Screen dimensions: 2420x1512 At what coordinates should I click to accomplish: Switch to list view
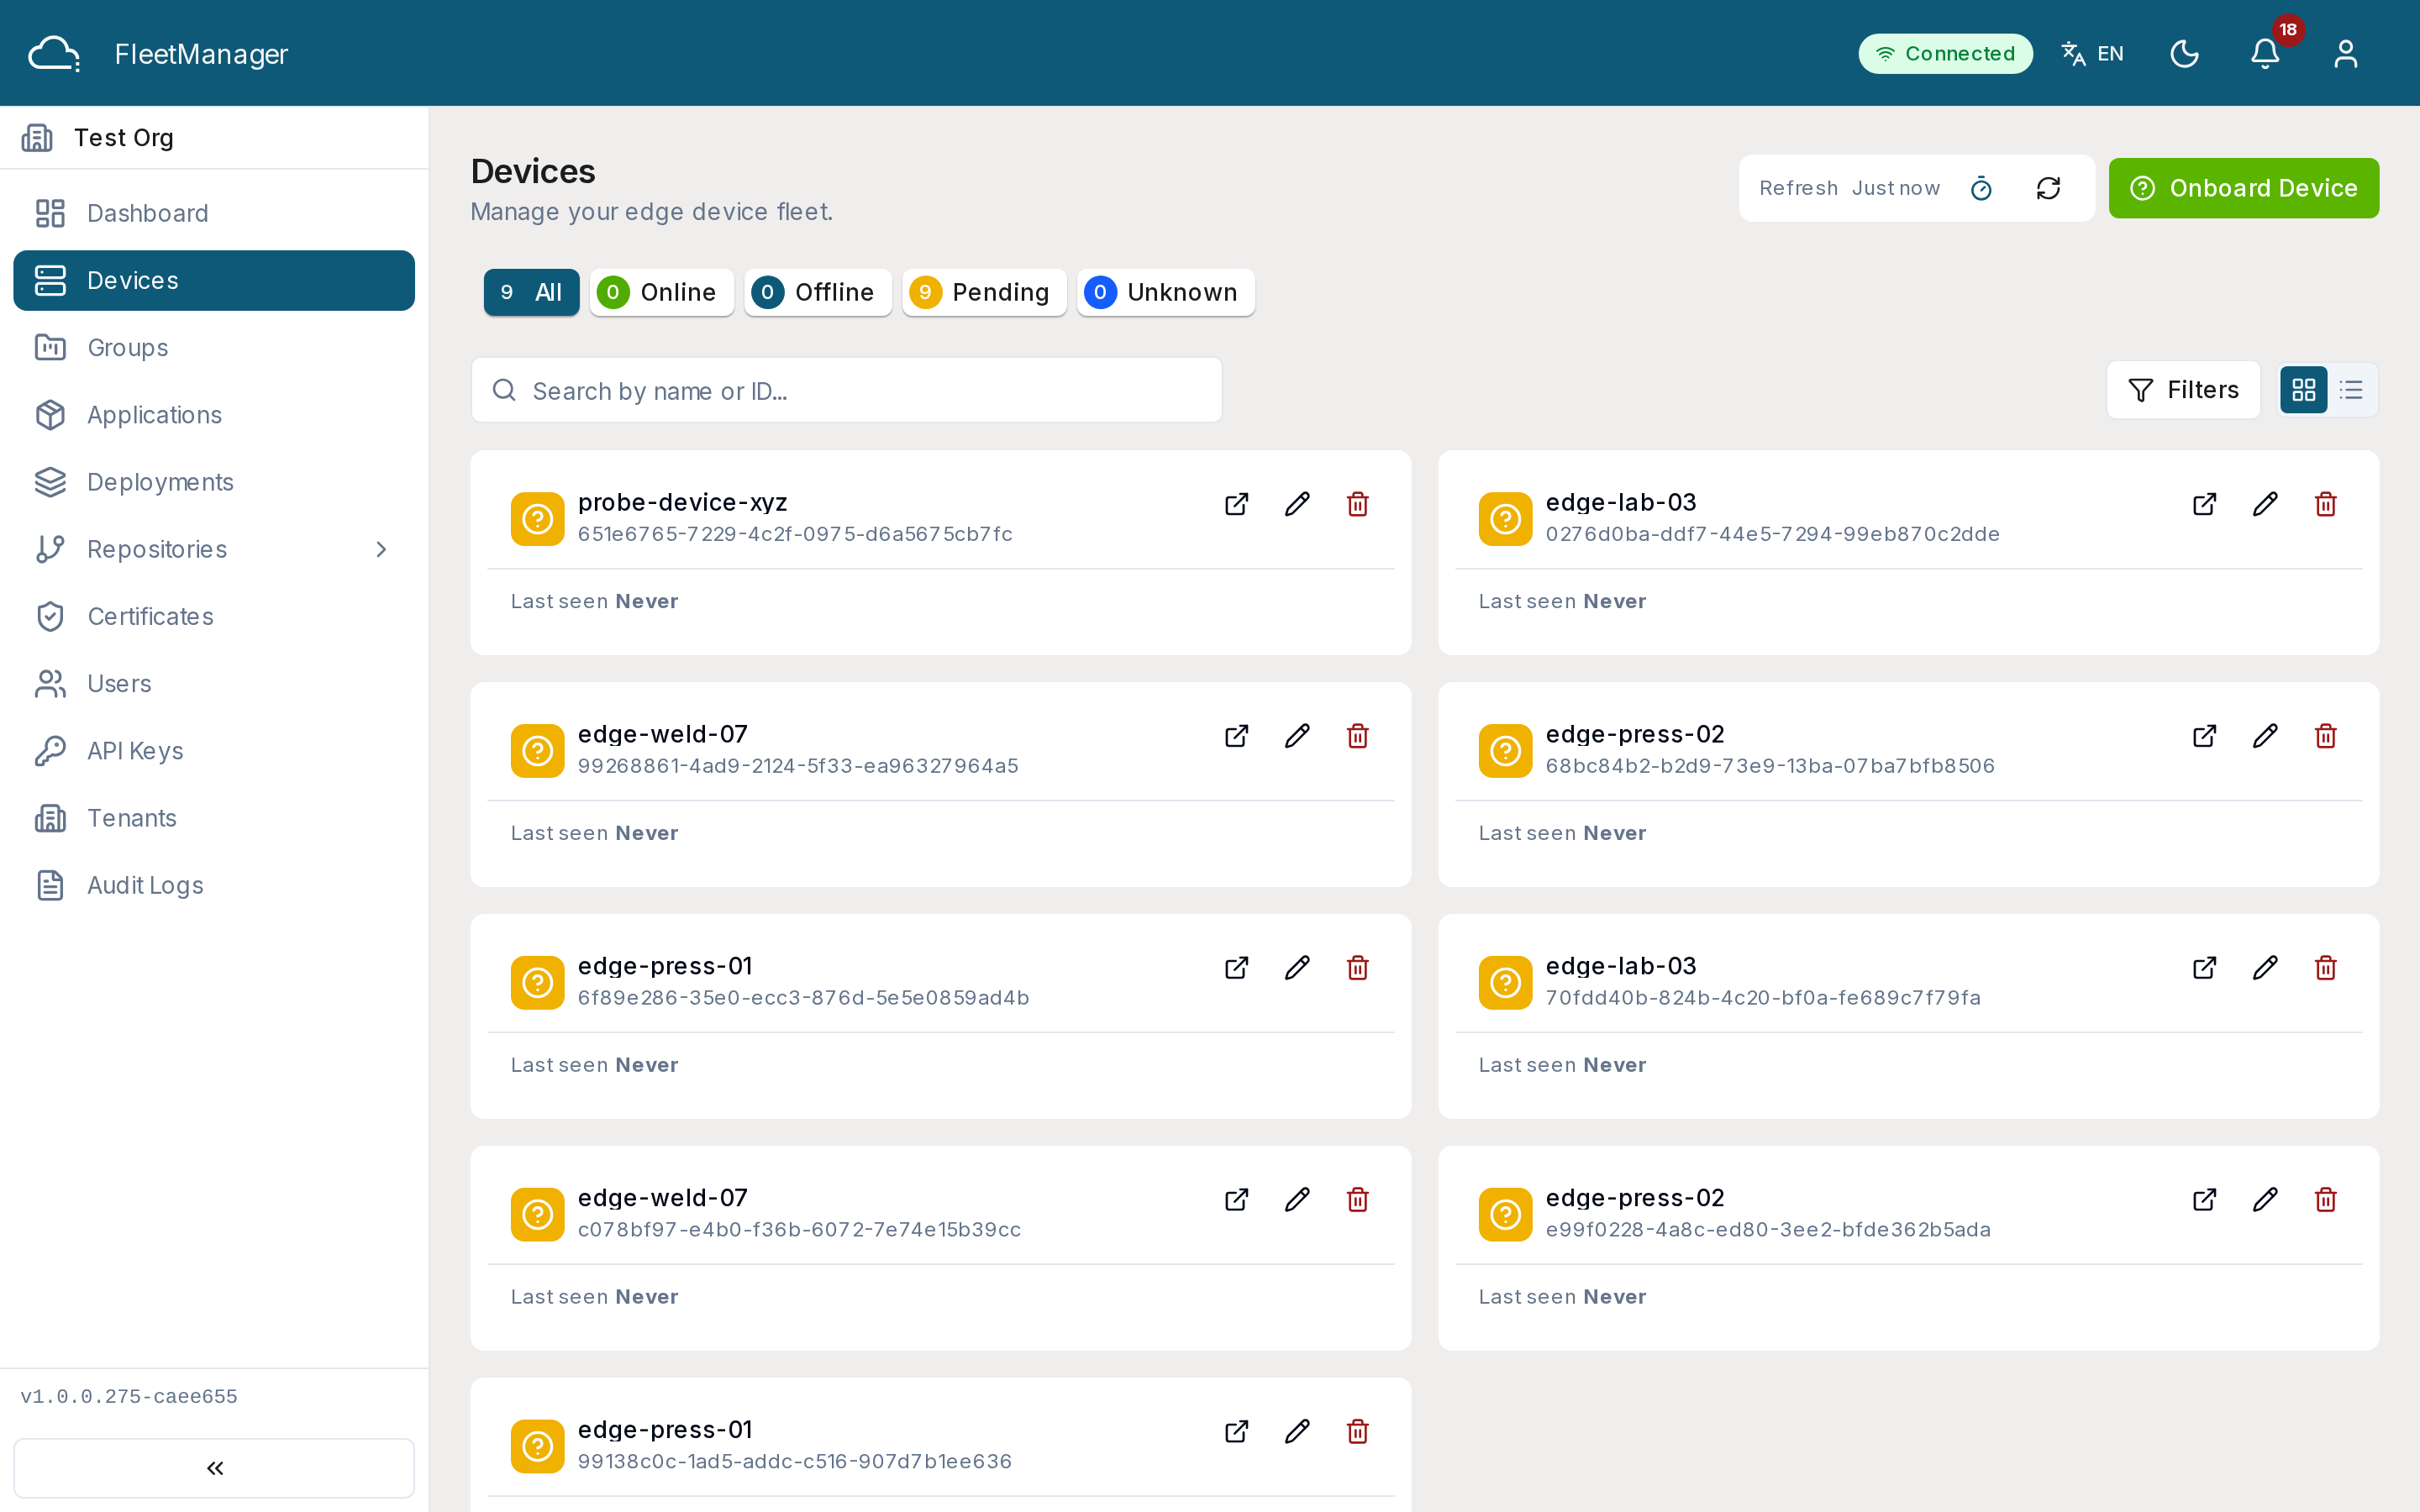click(x=2351, y=390)
